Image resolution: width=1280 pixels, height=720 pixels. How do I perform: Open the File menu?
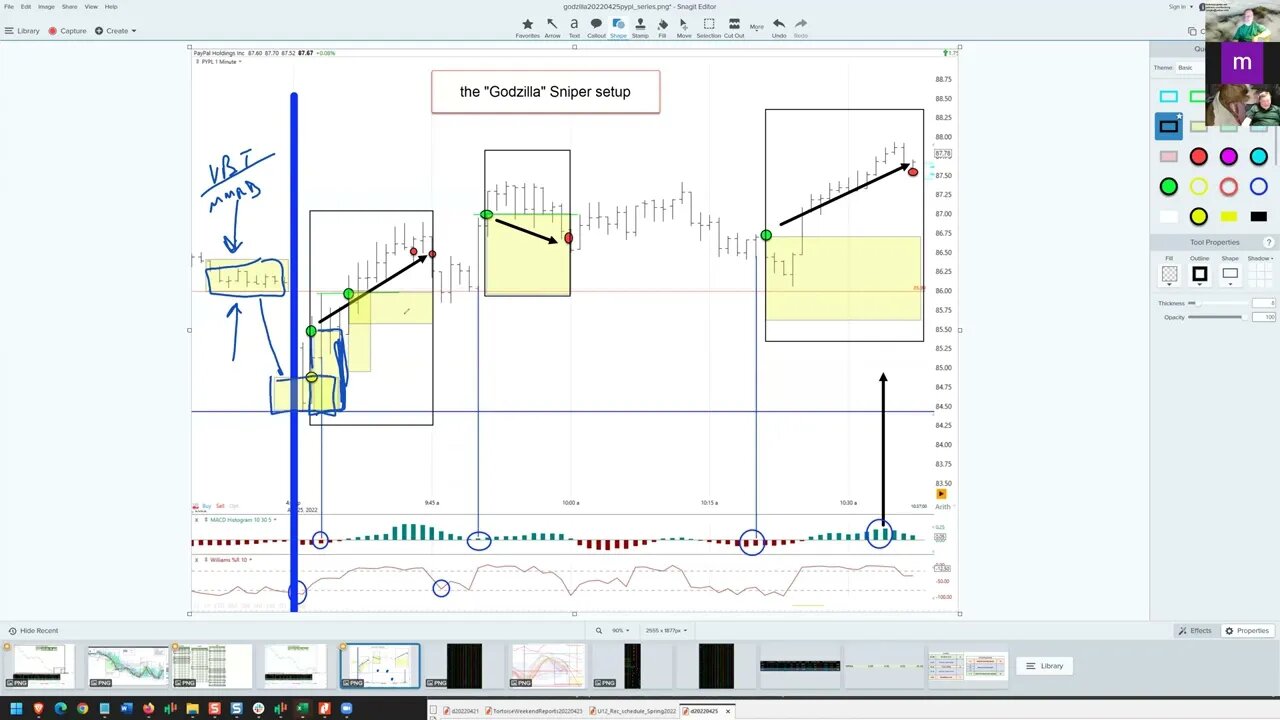click(9, 6)
